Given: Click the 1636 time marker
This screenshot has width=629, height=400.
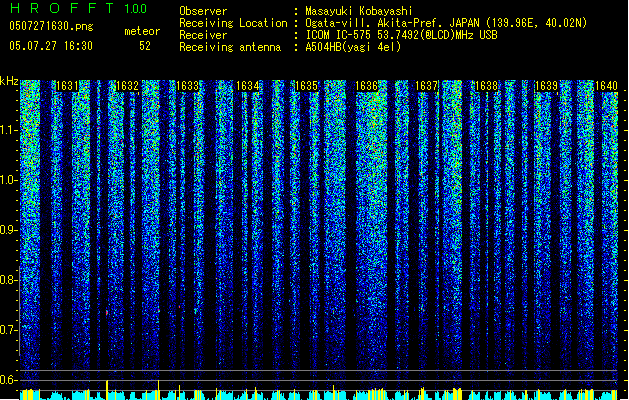Looking at the screenshot, I should click(x=367, y=86).
